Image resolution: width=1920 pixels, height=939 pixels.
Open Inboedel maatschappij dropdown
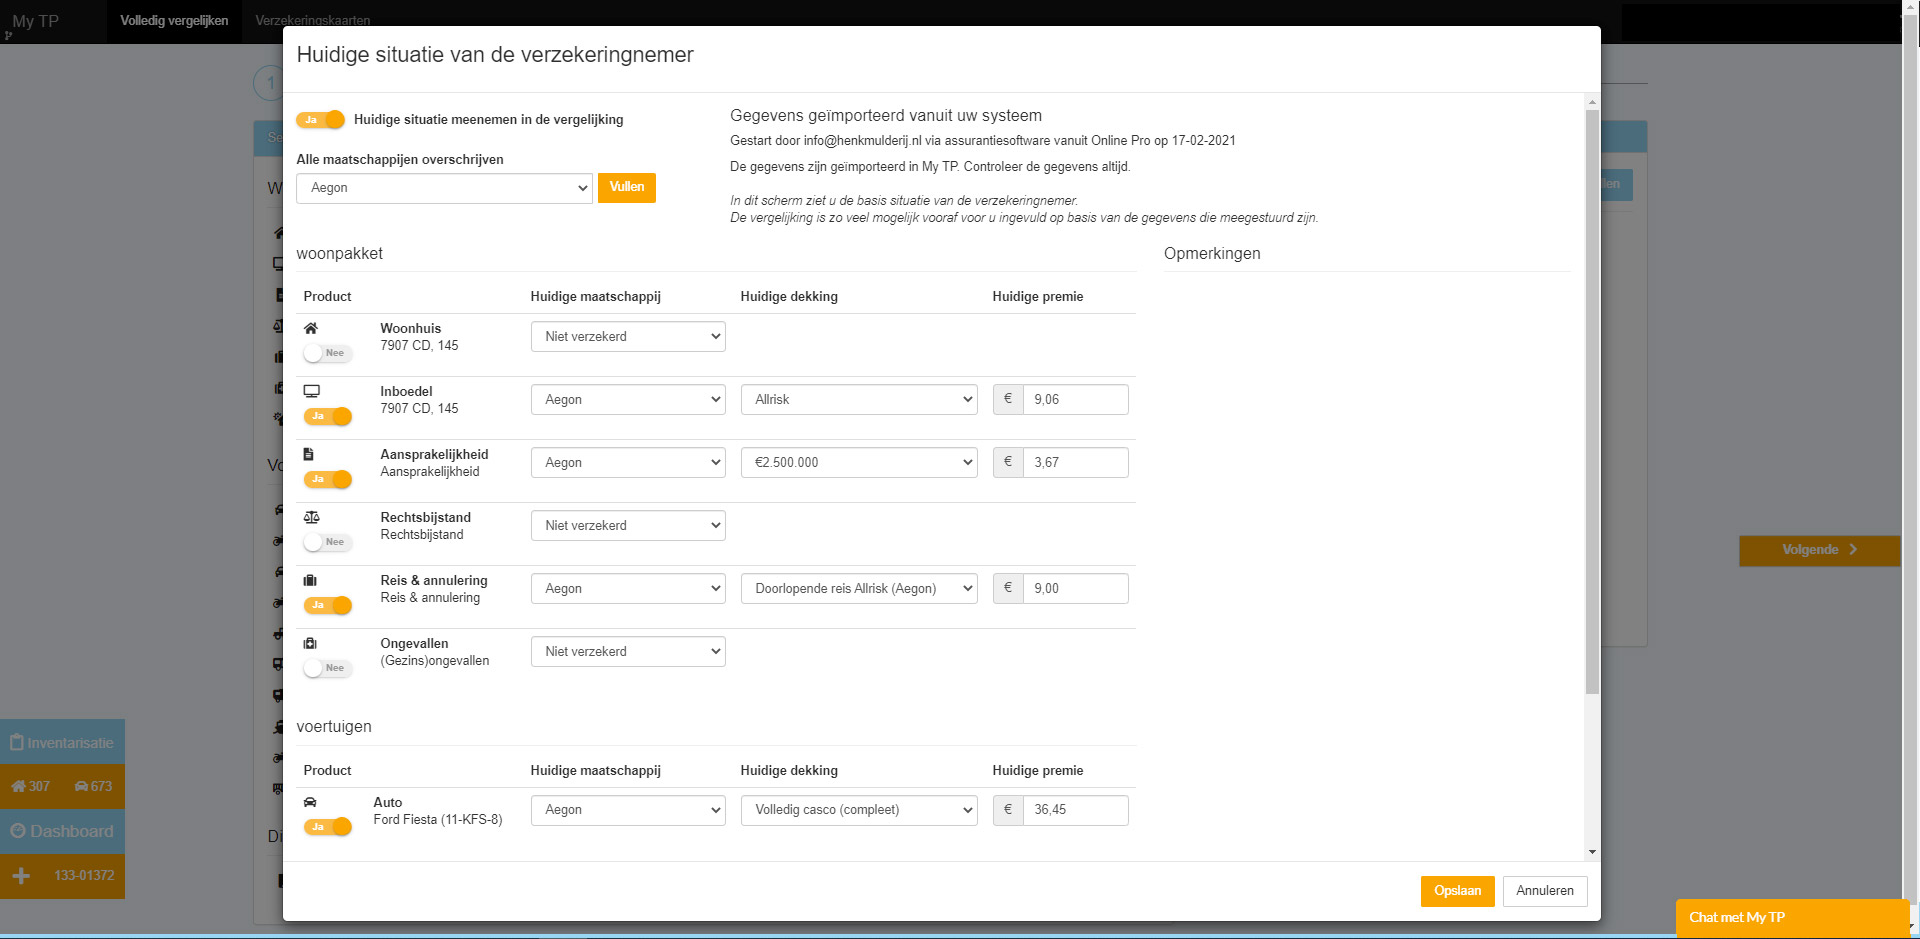[x=628, y=400]
